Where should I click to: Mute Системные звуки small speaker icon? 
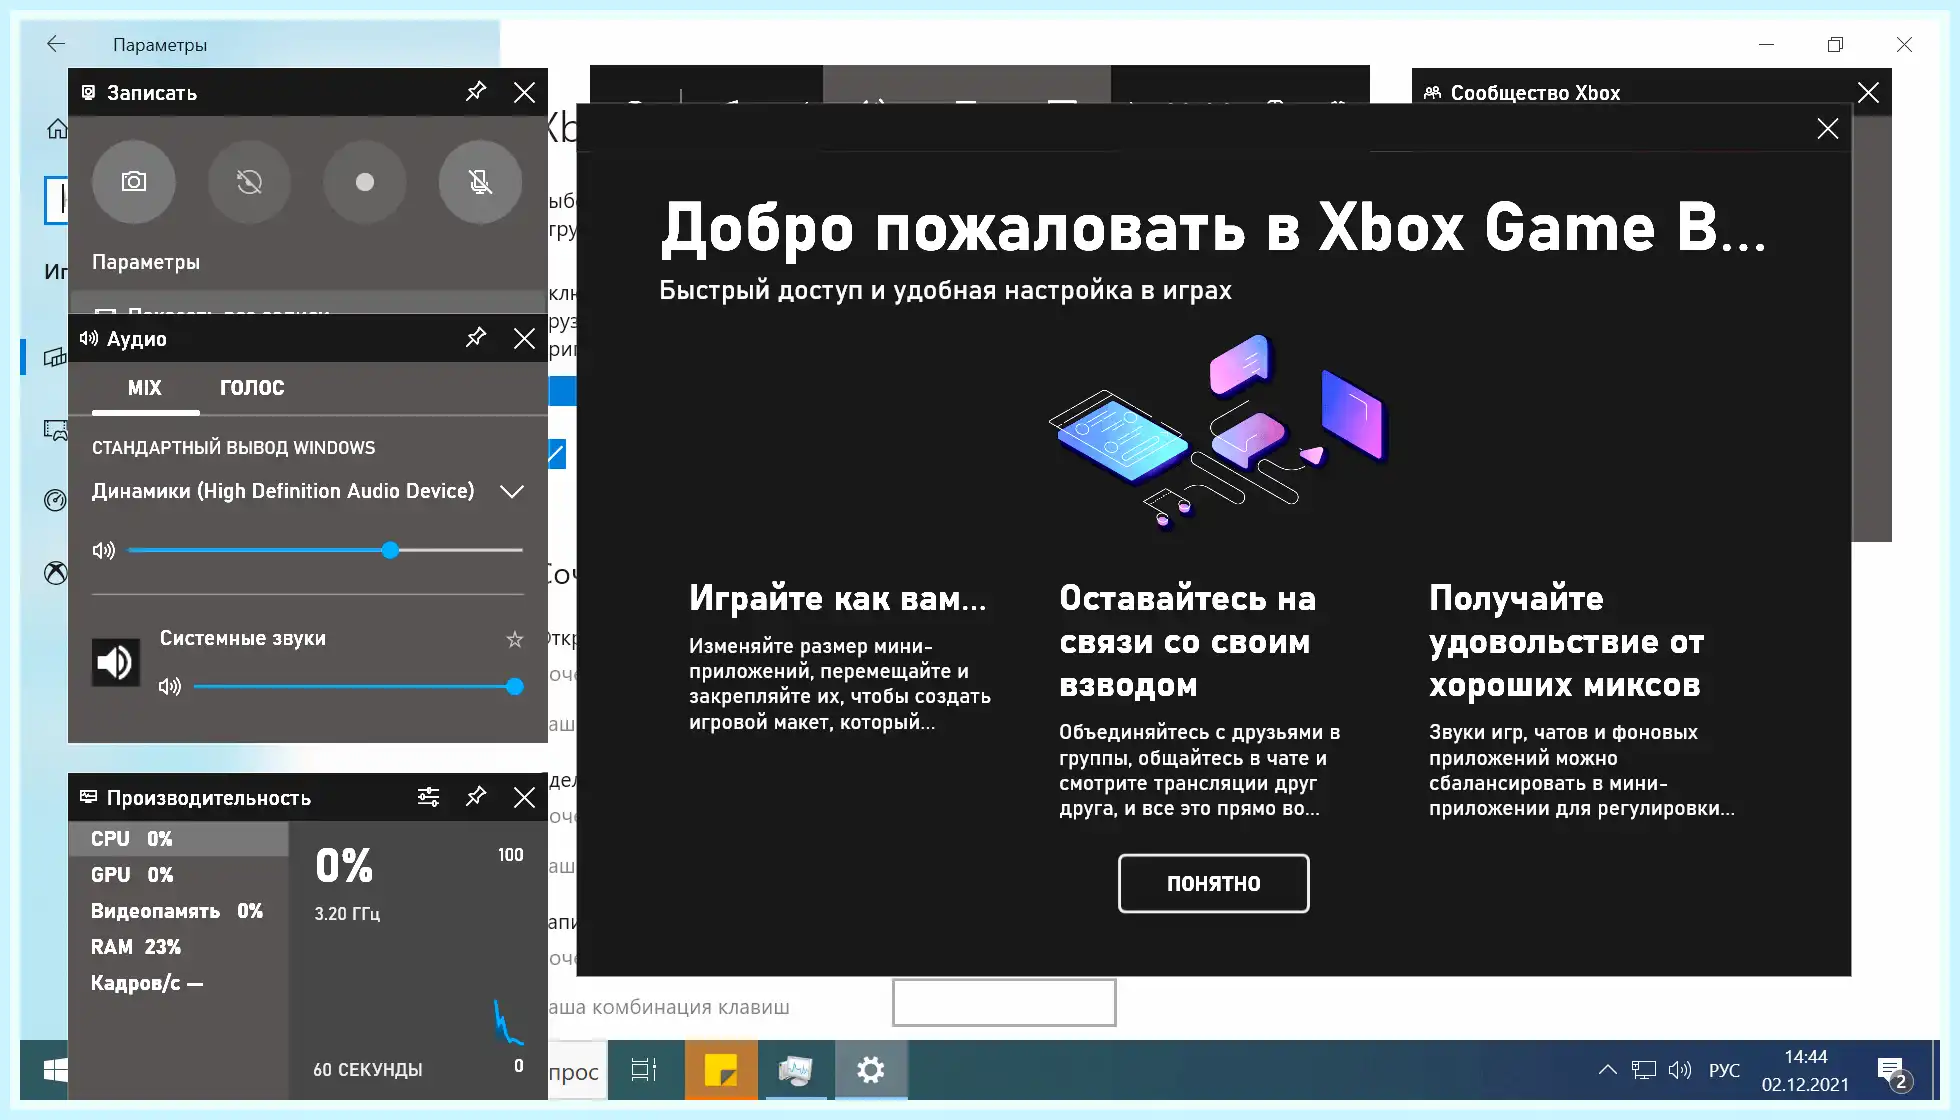[x=170, y=686]
